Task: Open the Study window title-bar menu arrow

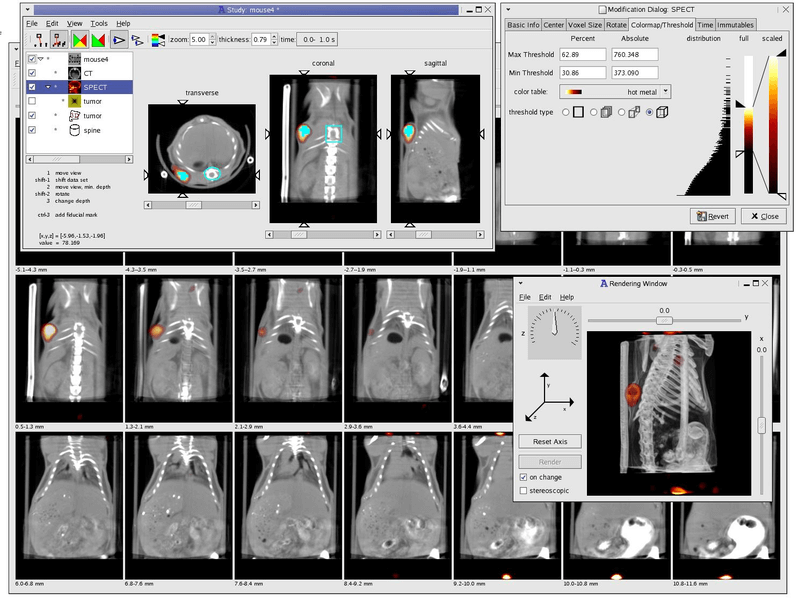Action: [27, 9]
